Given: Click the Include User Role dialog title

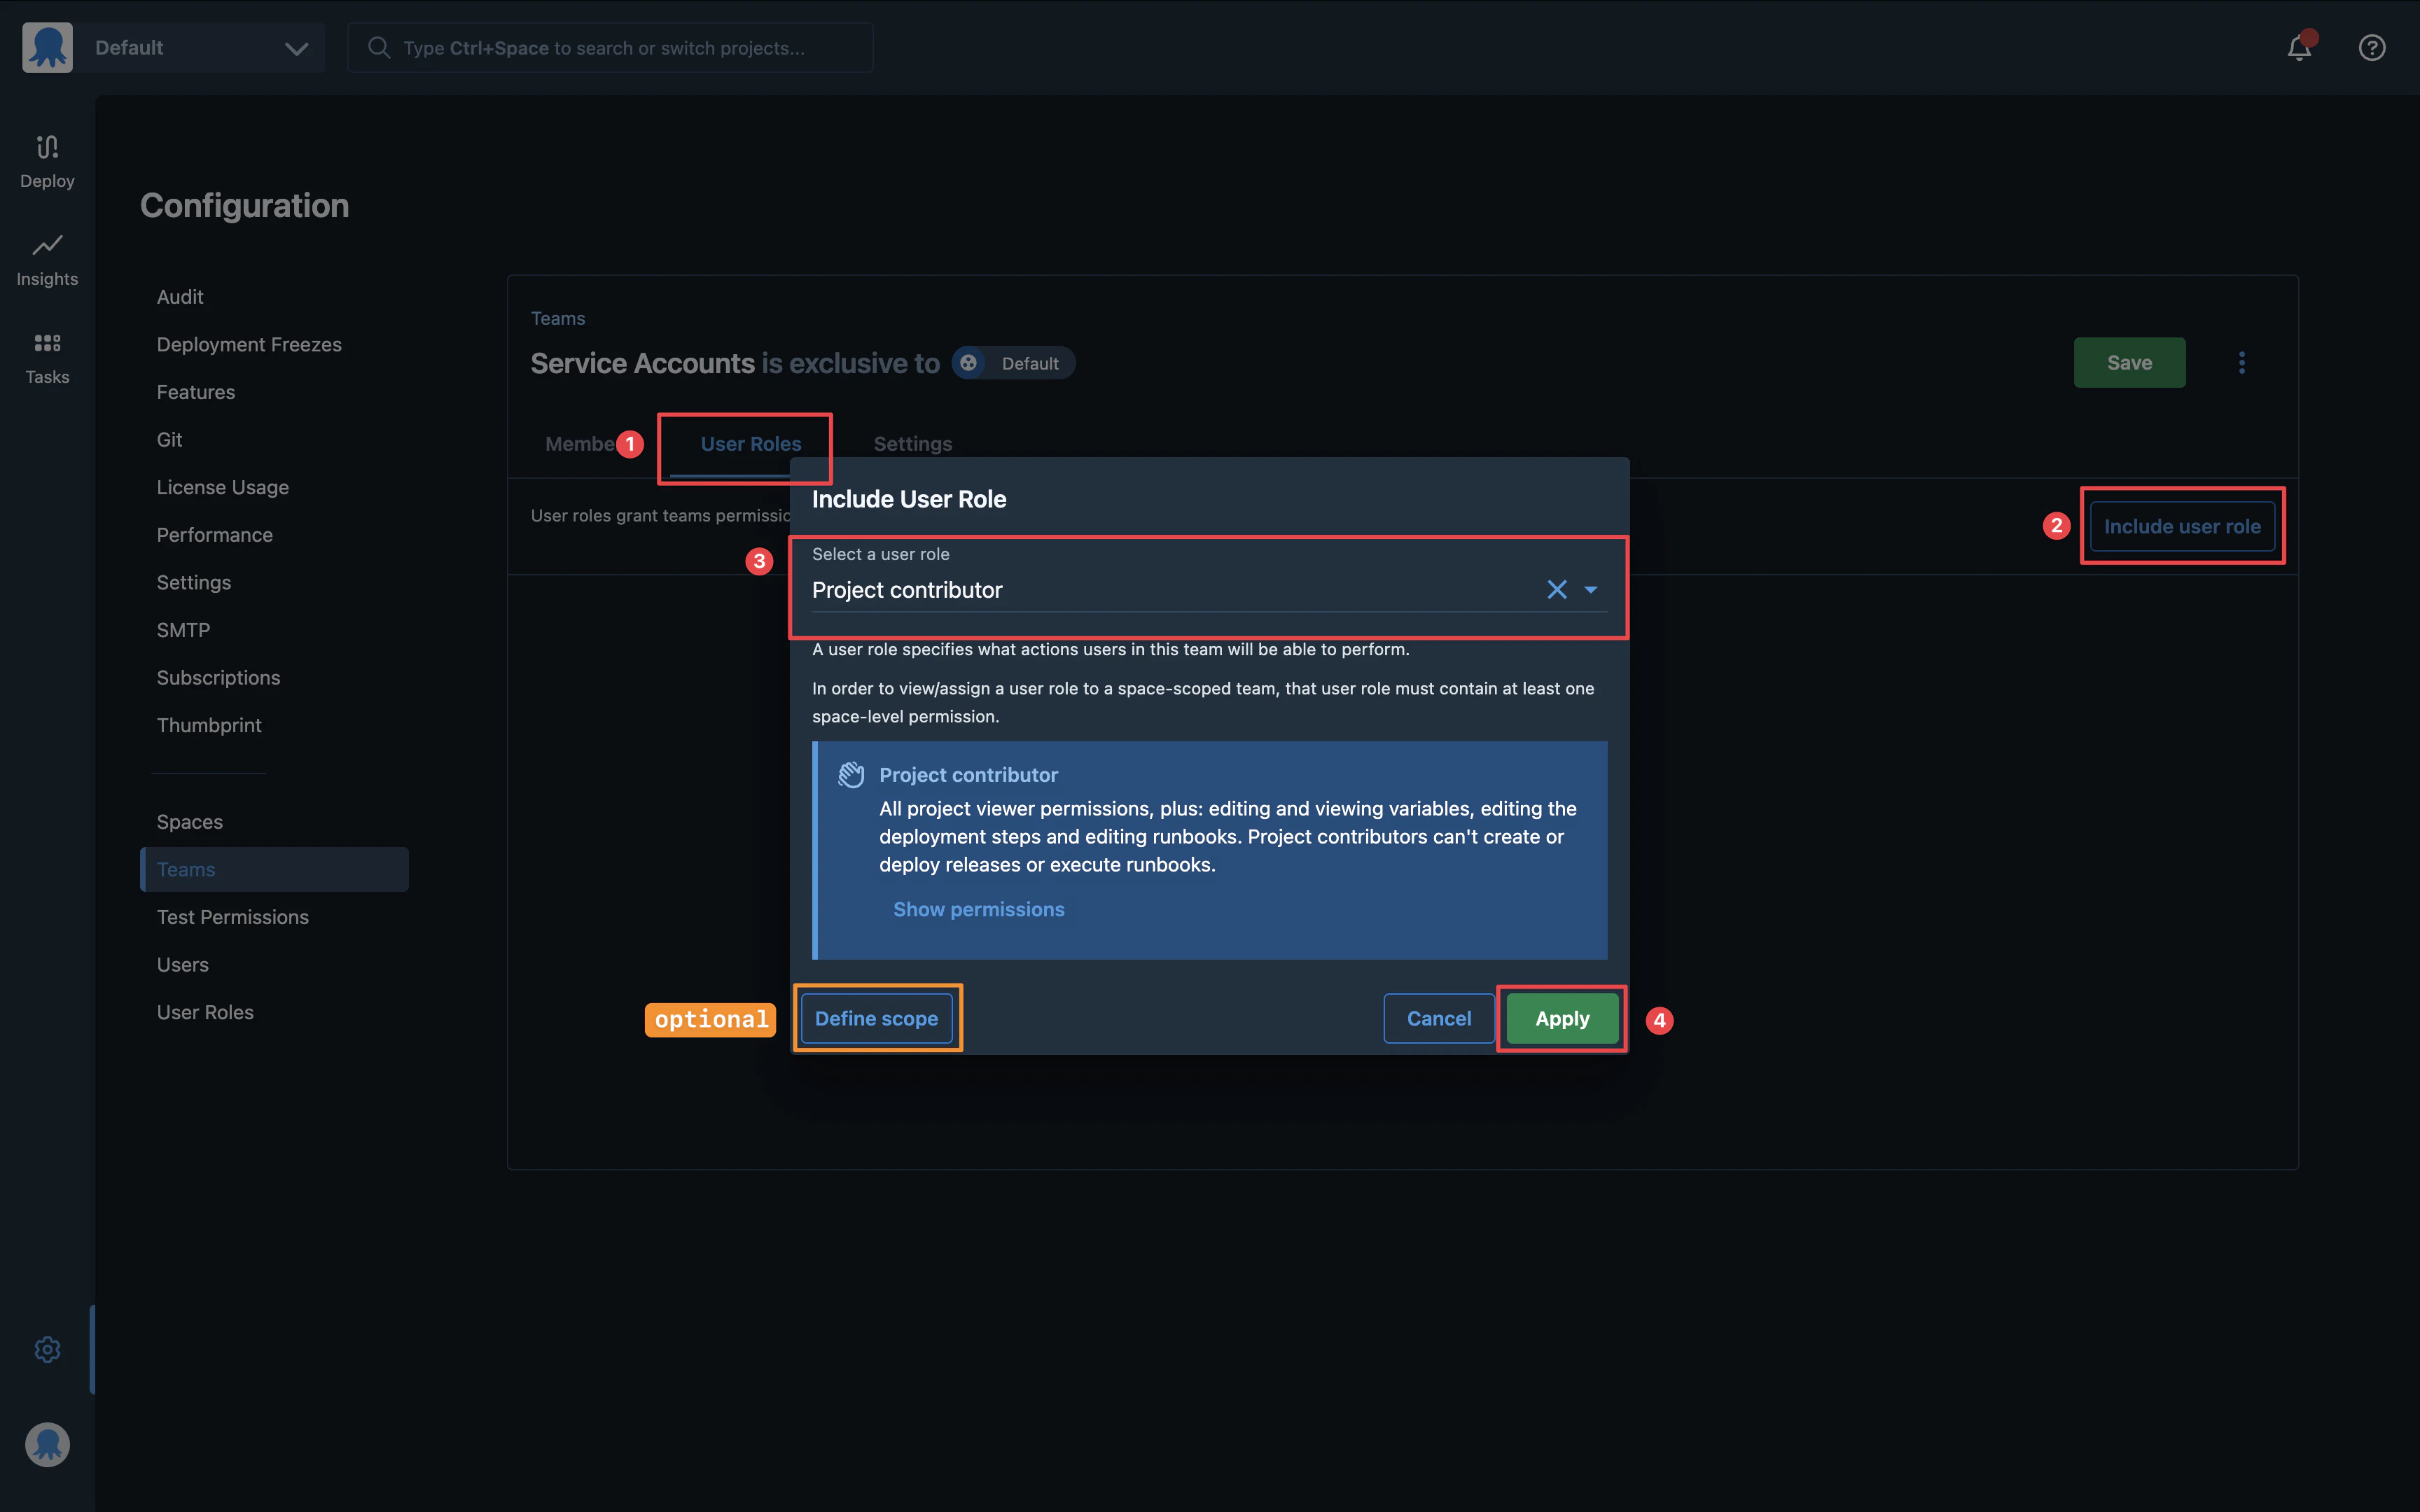Looking at the screenshot, I should (x=908, y=499).
